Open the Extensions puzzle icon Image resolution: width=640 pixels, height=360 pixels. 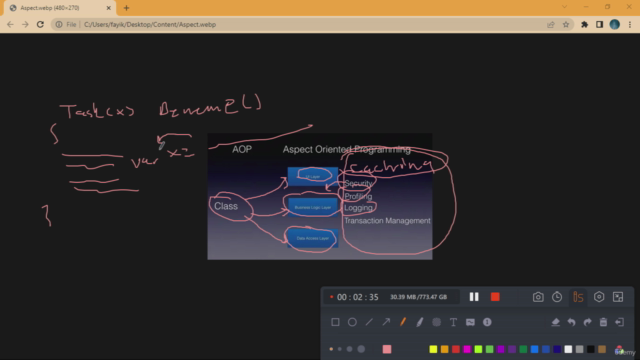point(584,24)
